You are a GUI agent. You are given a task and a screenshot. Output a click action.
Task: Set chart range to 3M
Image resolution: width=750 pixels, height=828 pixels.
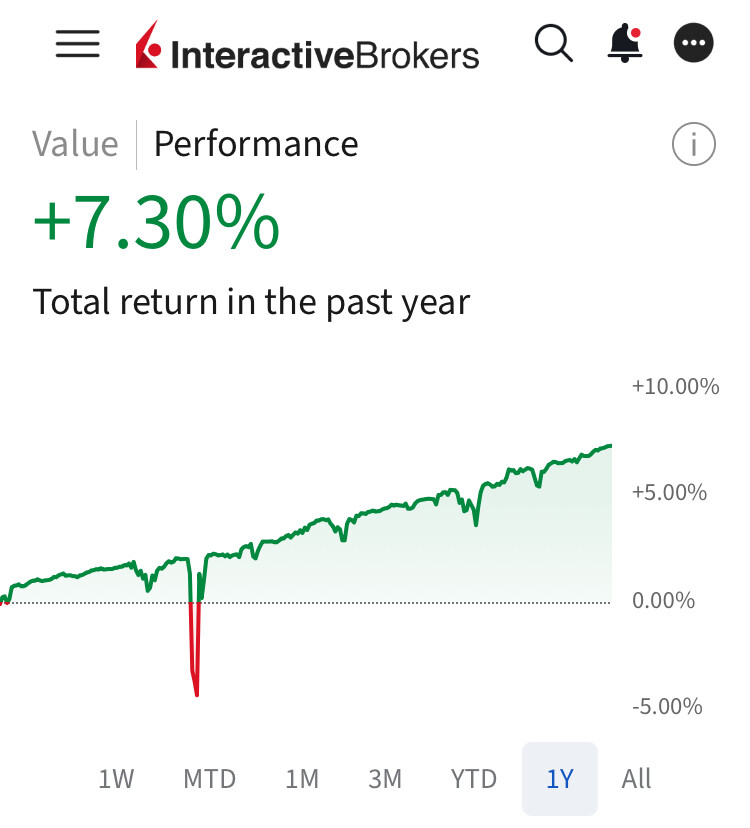384,779
